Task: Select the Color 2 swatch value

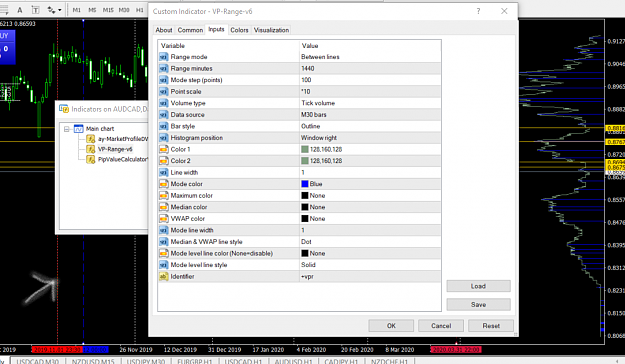Action: pyautogui.click(x=305, y=161)
